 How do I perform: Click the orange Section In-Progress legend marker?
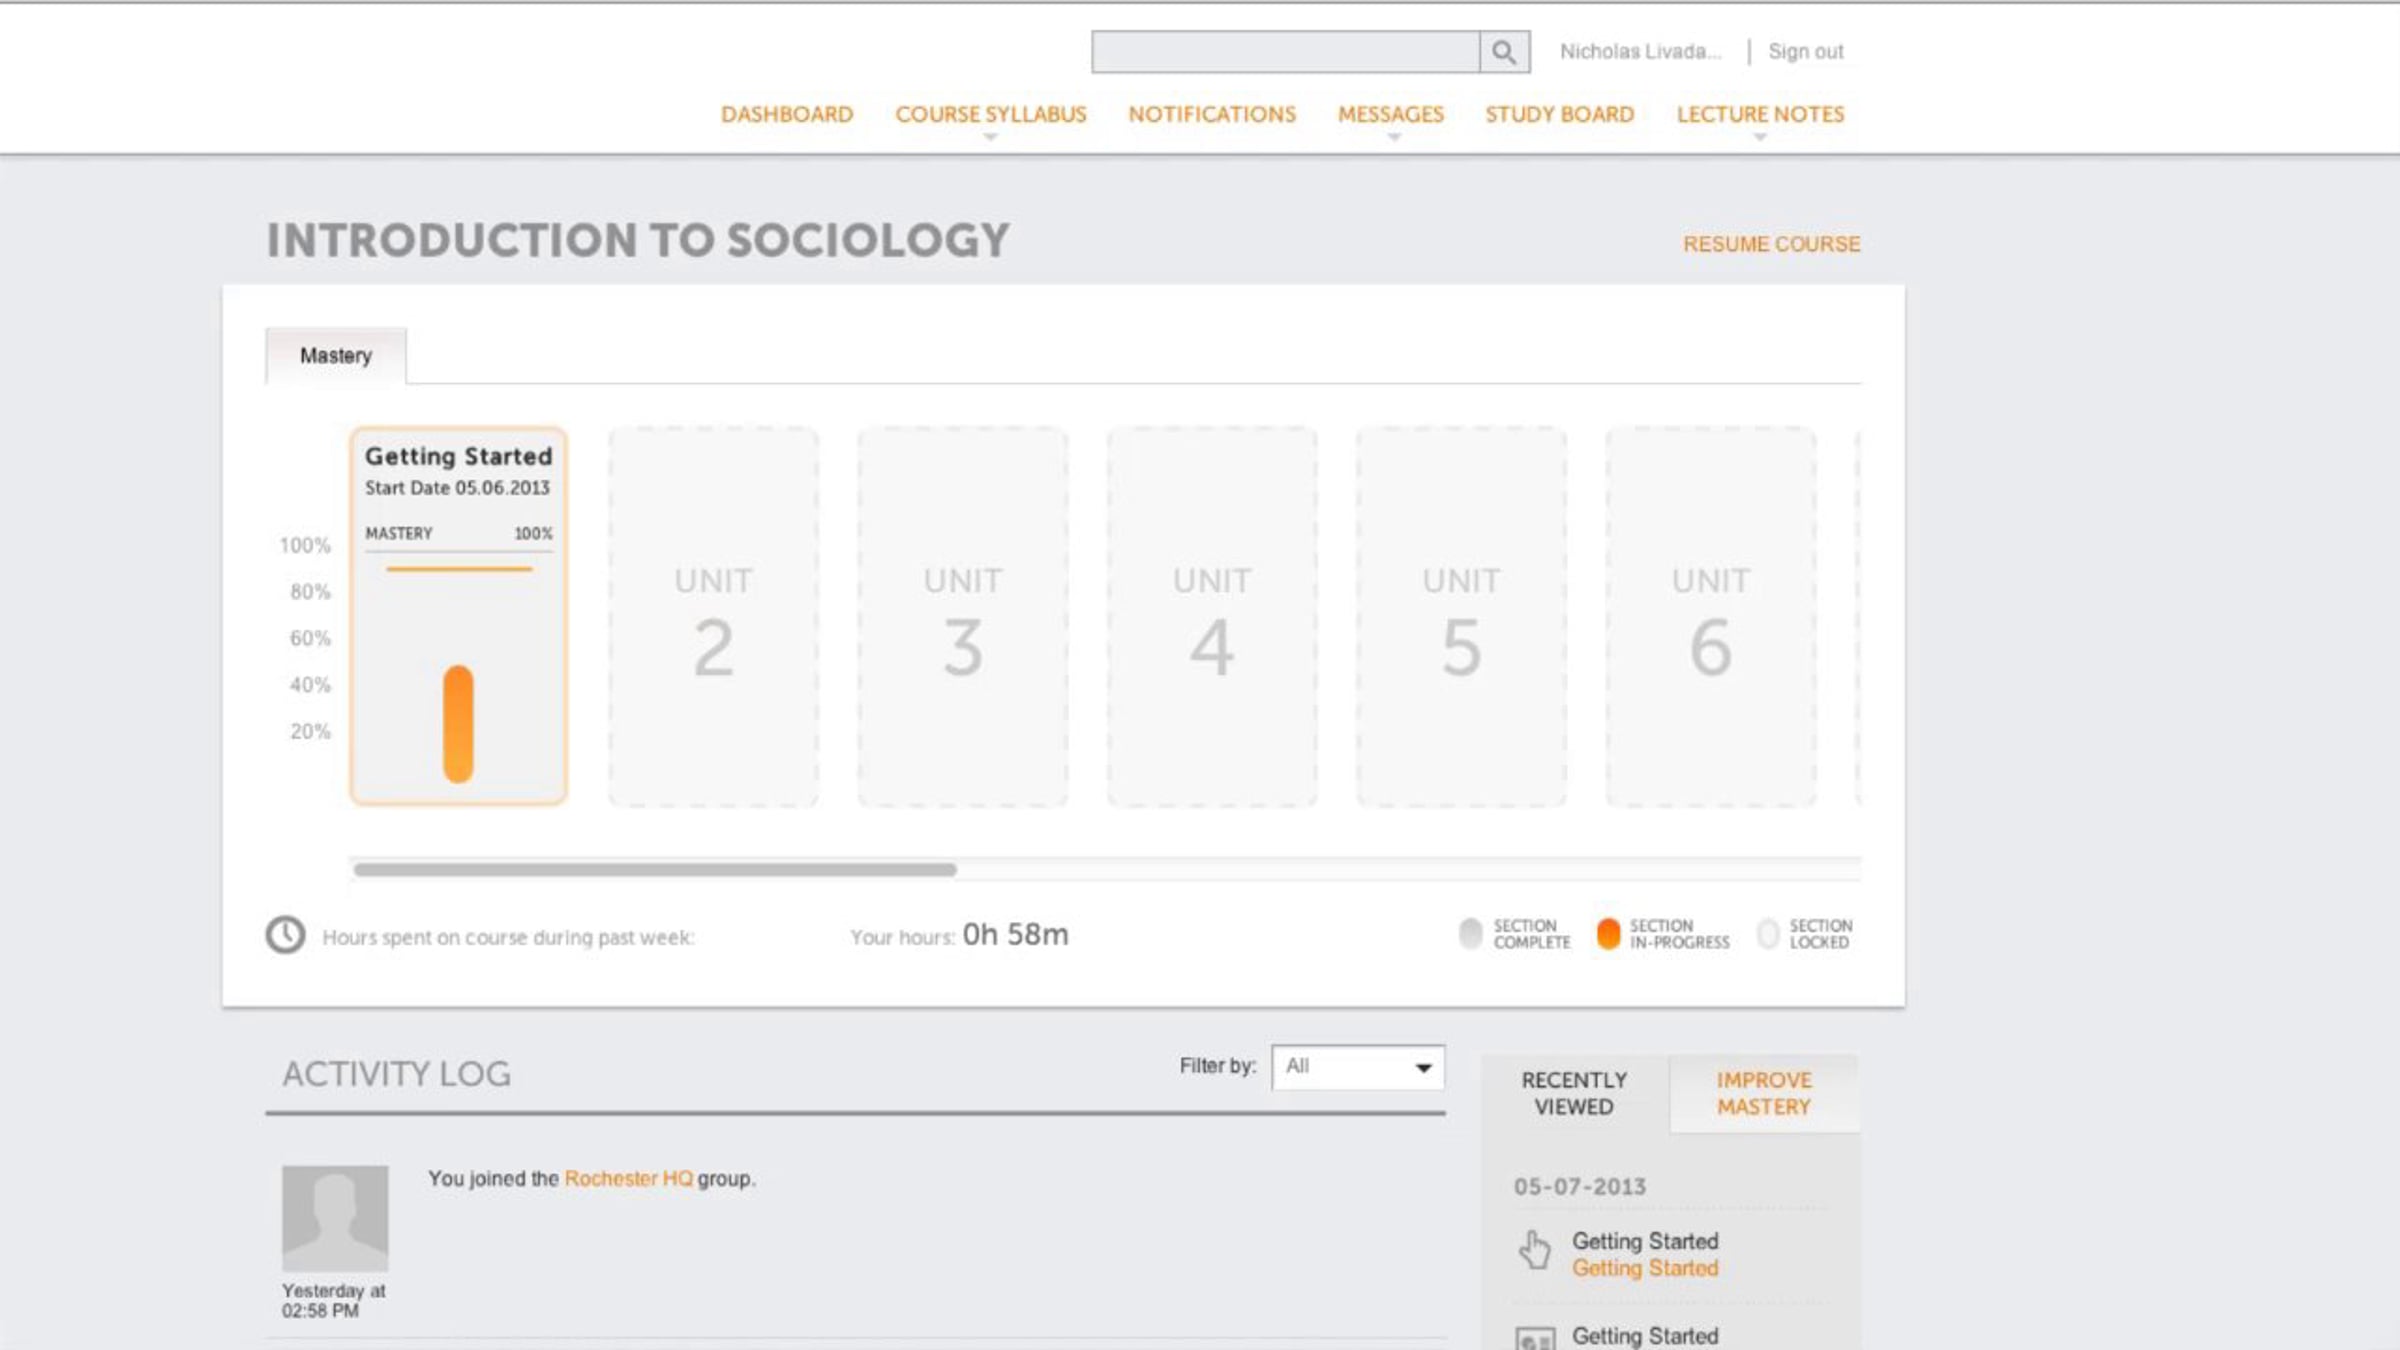[x=1608, y=934]
